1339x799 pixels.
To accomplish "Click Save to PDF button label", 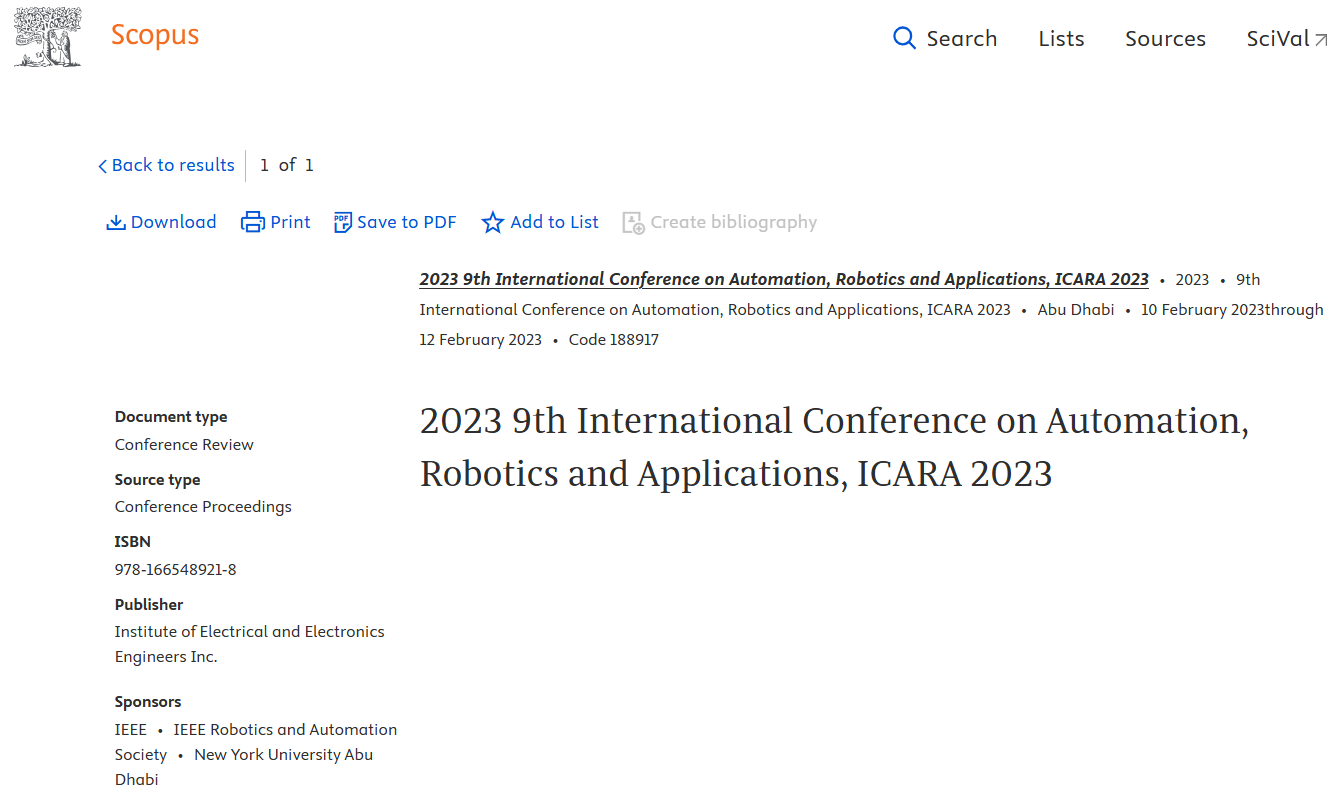I will (406, 222).
